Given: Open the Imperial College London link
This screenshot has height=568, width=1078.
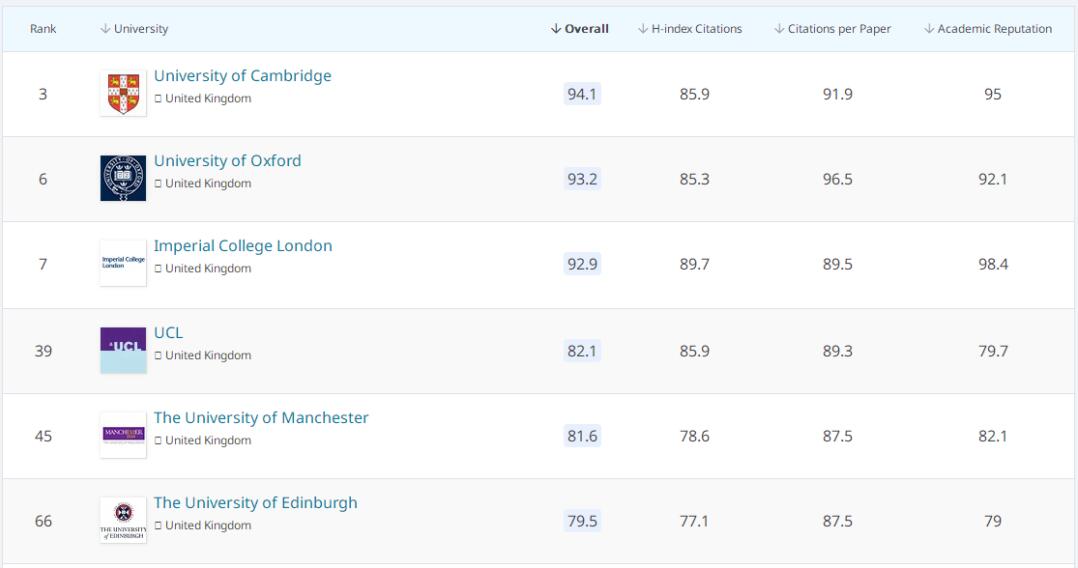Looking at the screenshot, I should coord(242,246).
